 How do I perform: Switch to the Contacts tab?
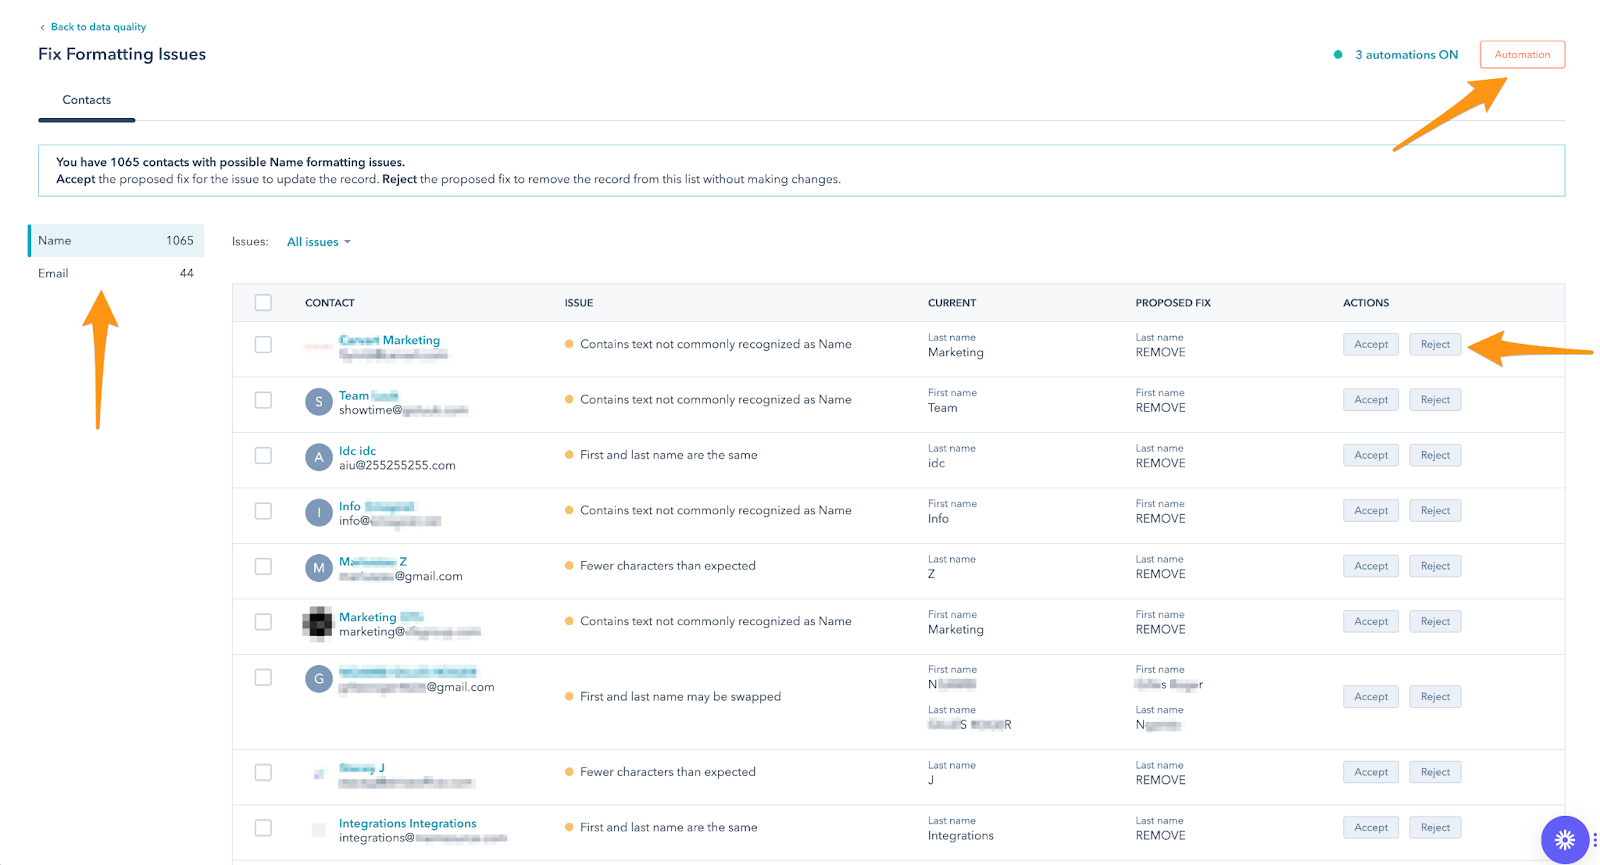(87, 100)
